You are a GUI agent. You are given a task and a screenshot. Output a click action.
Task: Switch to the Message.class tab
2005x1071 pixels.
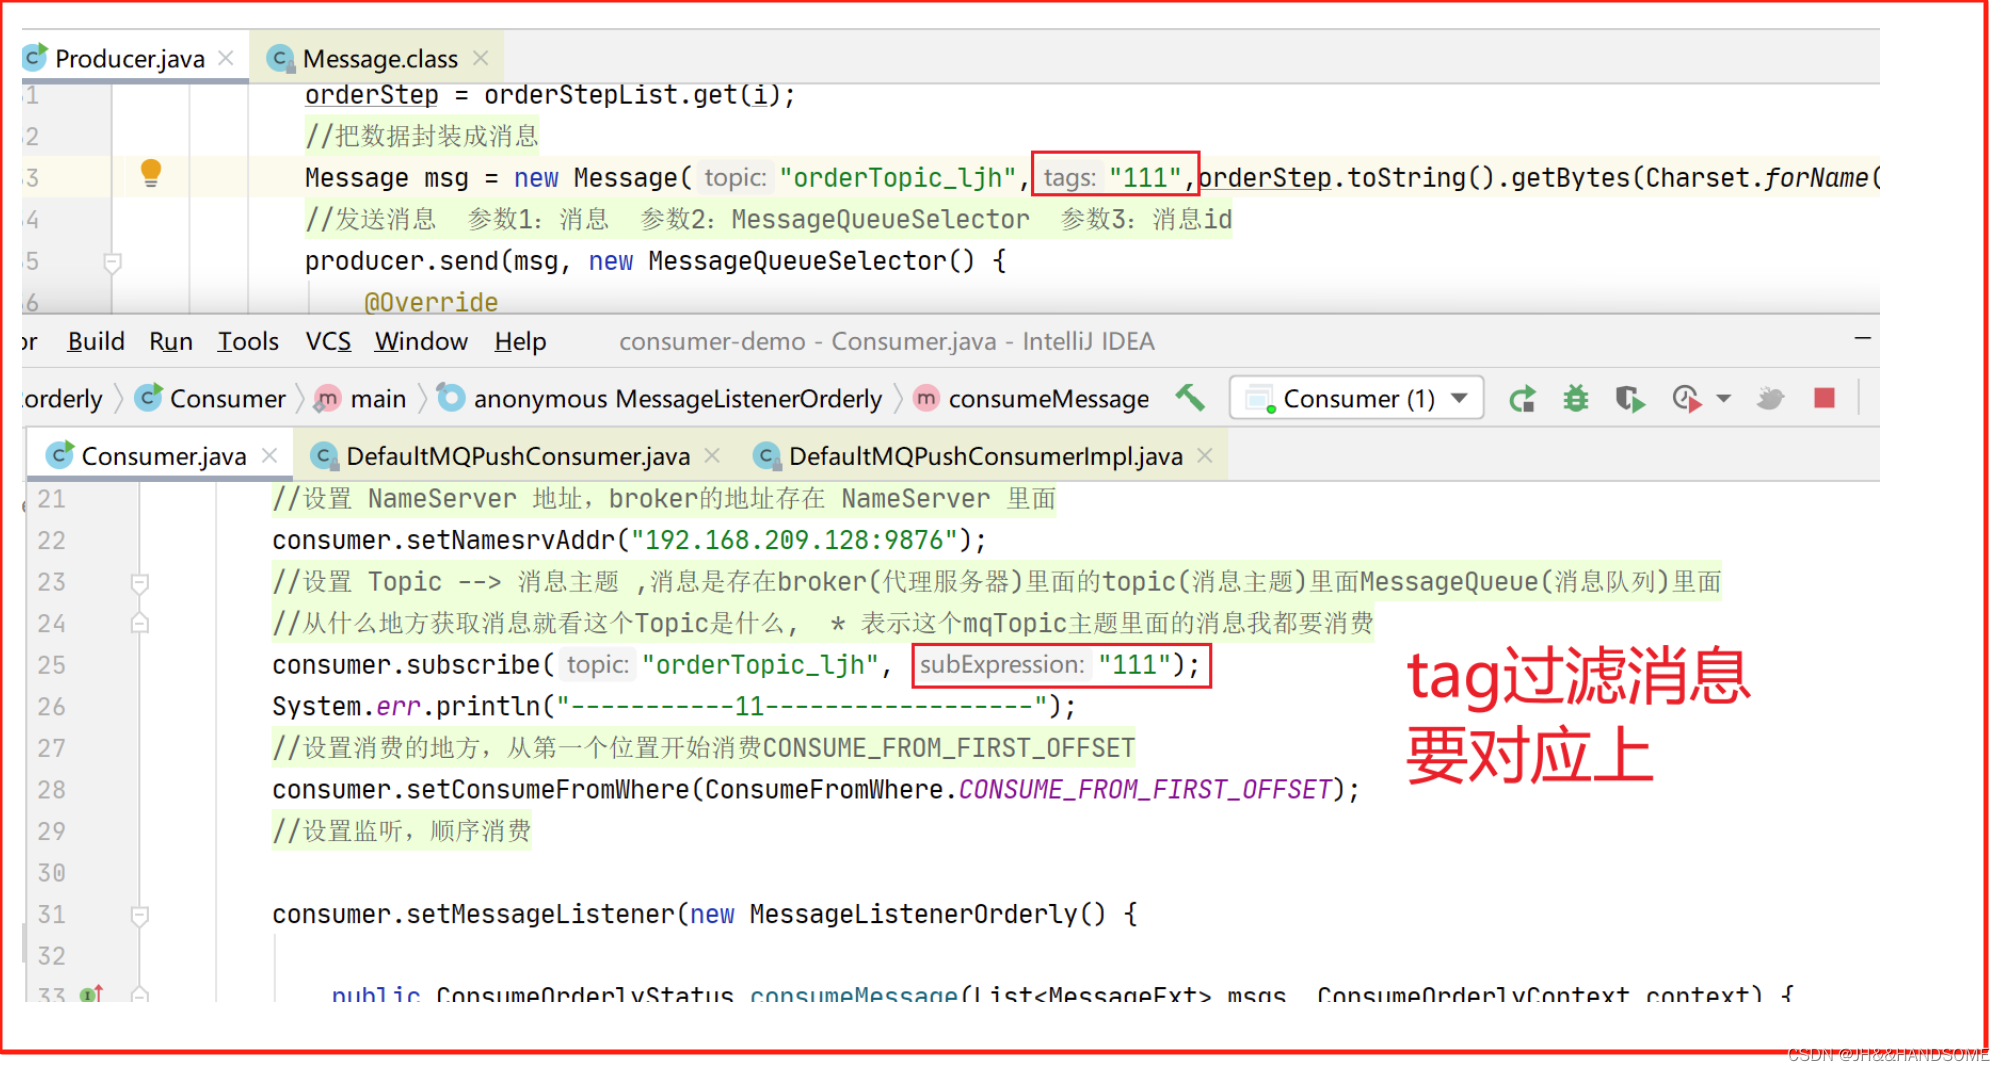coord(380,58)
